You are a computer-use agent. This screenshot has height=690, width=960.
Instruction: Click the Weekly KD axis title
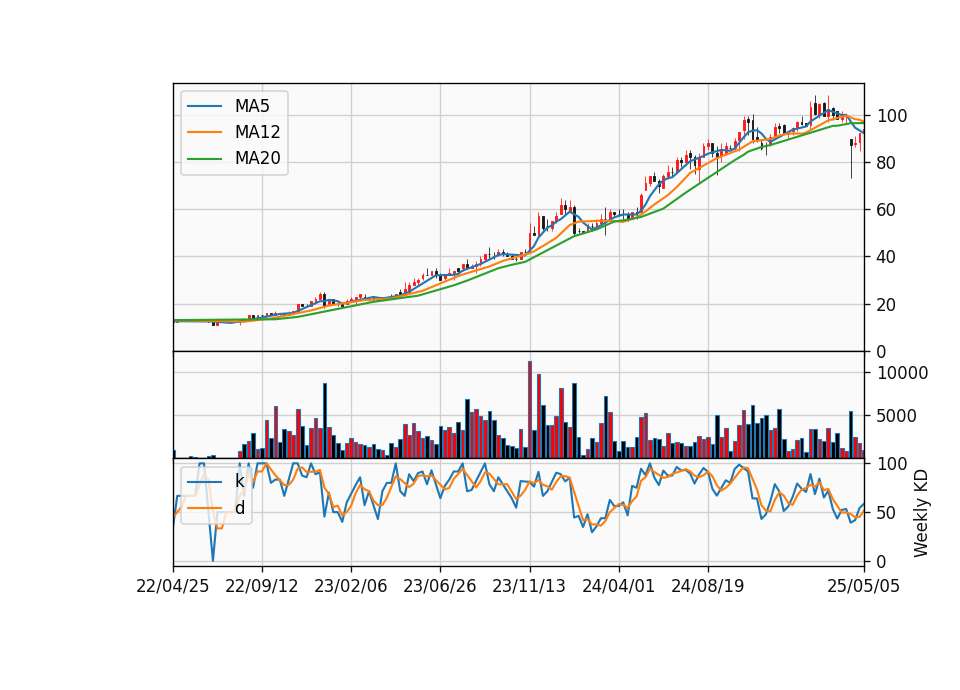point(921,513)
